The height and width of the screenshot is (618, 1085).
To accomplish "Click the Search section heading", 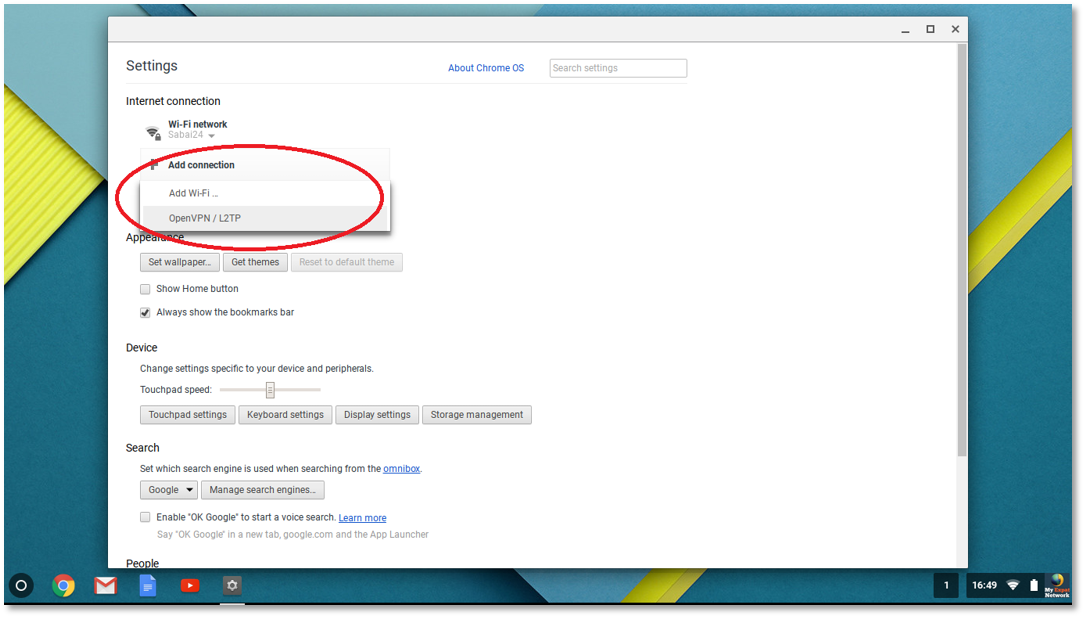I will click(x=143, y=448).
